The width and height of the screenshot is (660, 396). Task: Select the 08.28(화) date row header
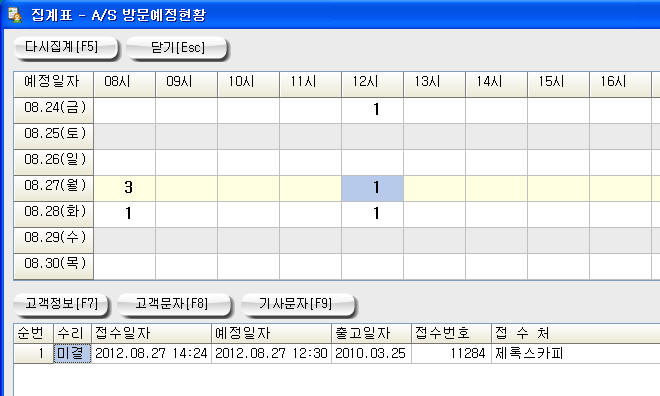pyautogui.click(x=53, y=214)
